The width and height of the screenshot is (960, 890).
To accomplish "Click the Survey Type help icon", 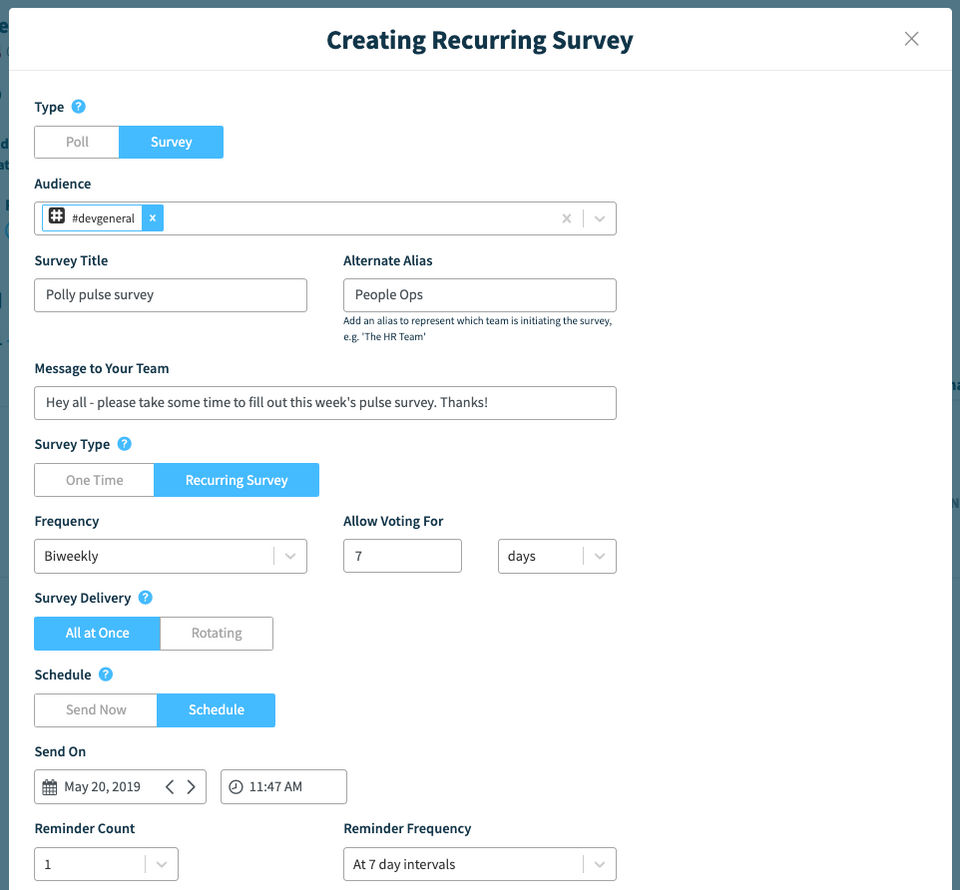I will pyautogui.click(x=124, y=444).
